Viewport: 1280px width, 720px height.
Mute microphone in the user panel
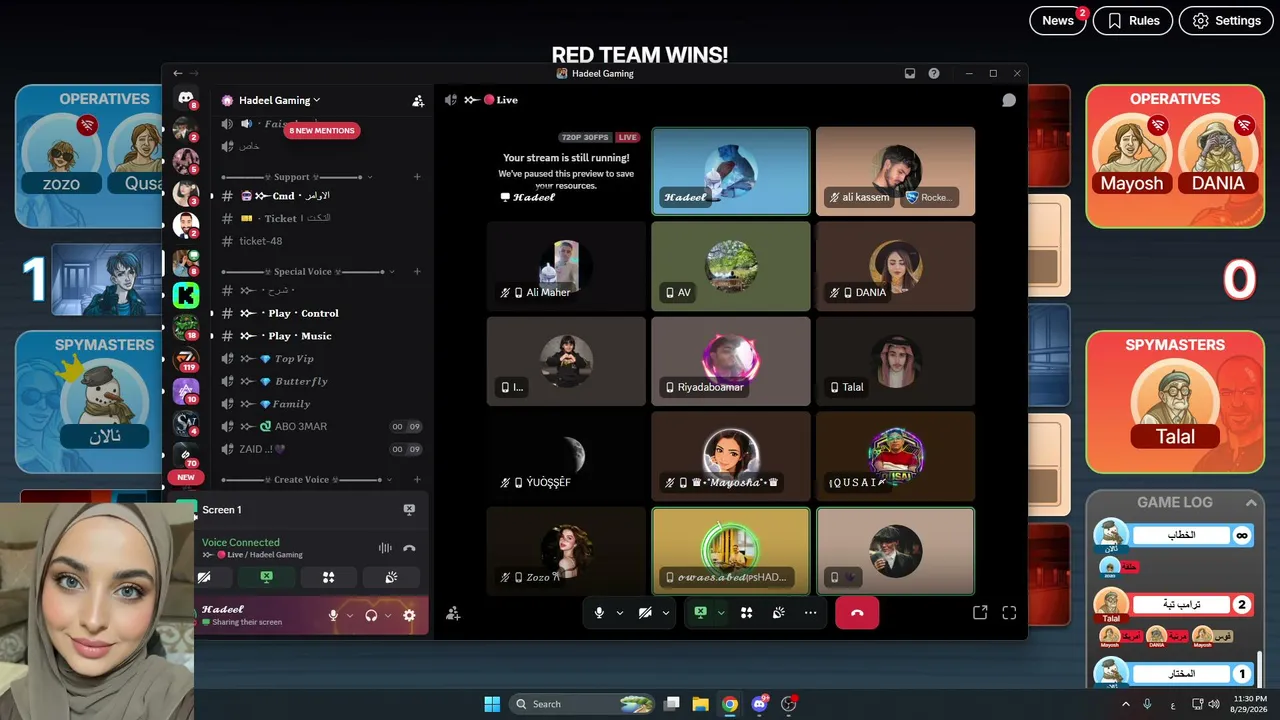pyautogui.click(x=334, y=616)
